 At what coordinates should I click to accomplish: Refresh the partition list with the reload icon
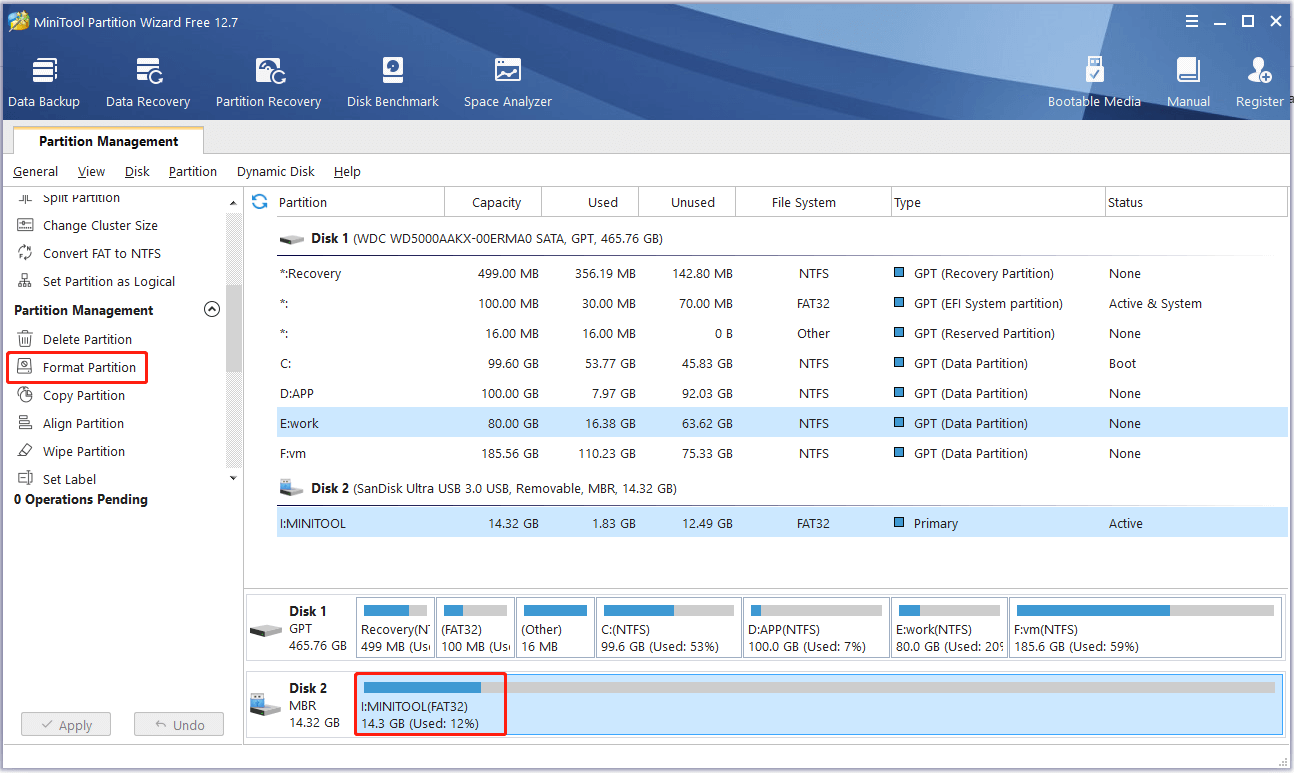260,202
